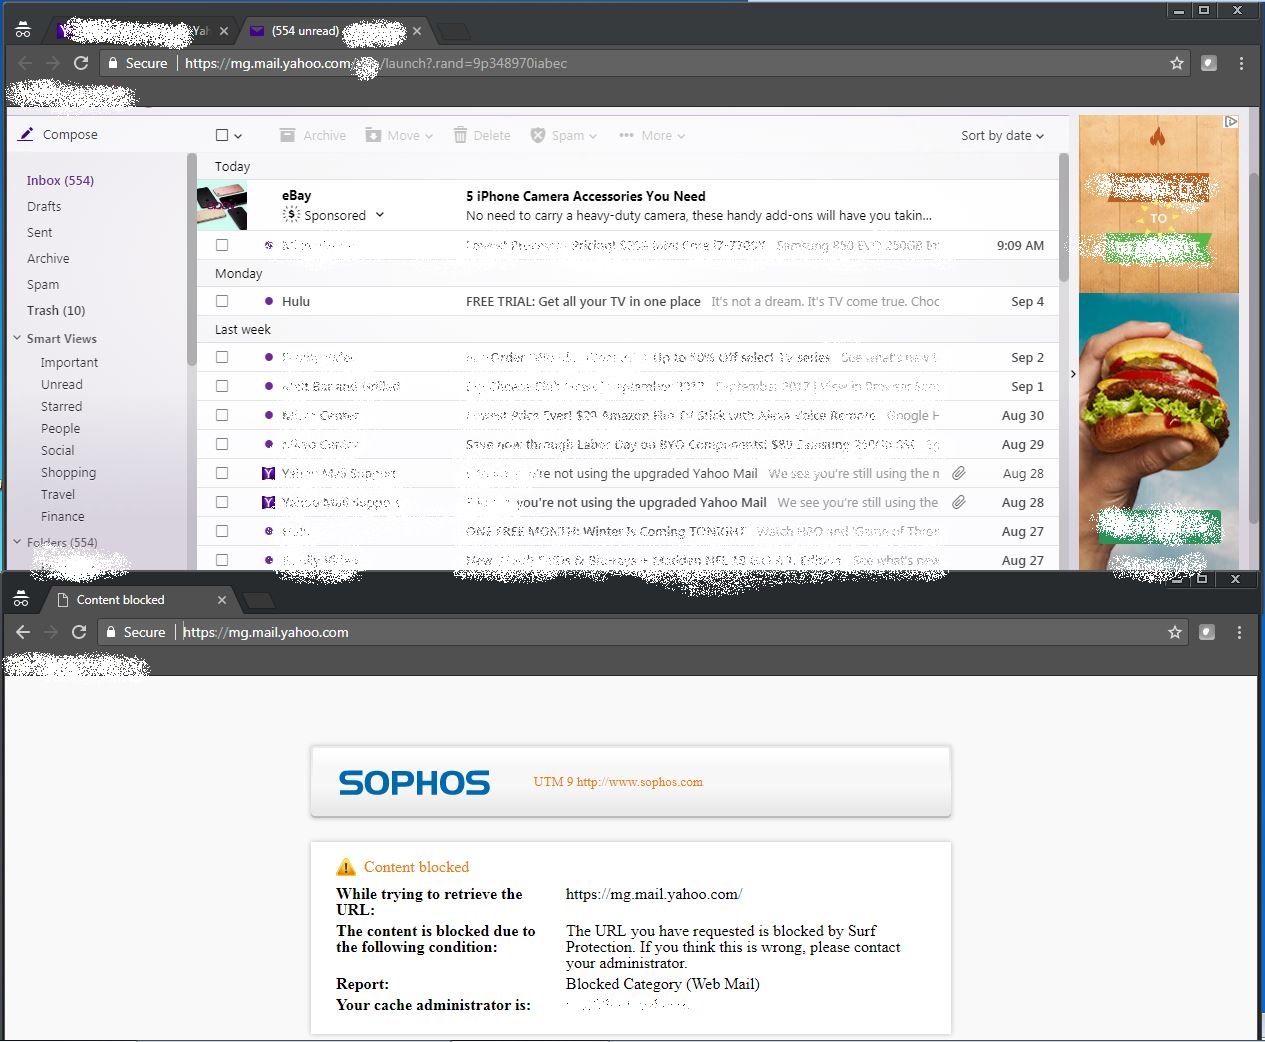Open the '5 iPhone Camera Accessories' eBay ad

click(627, 205)
